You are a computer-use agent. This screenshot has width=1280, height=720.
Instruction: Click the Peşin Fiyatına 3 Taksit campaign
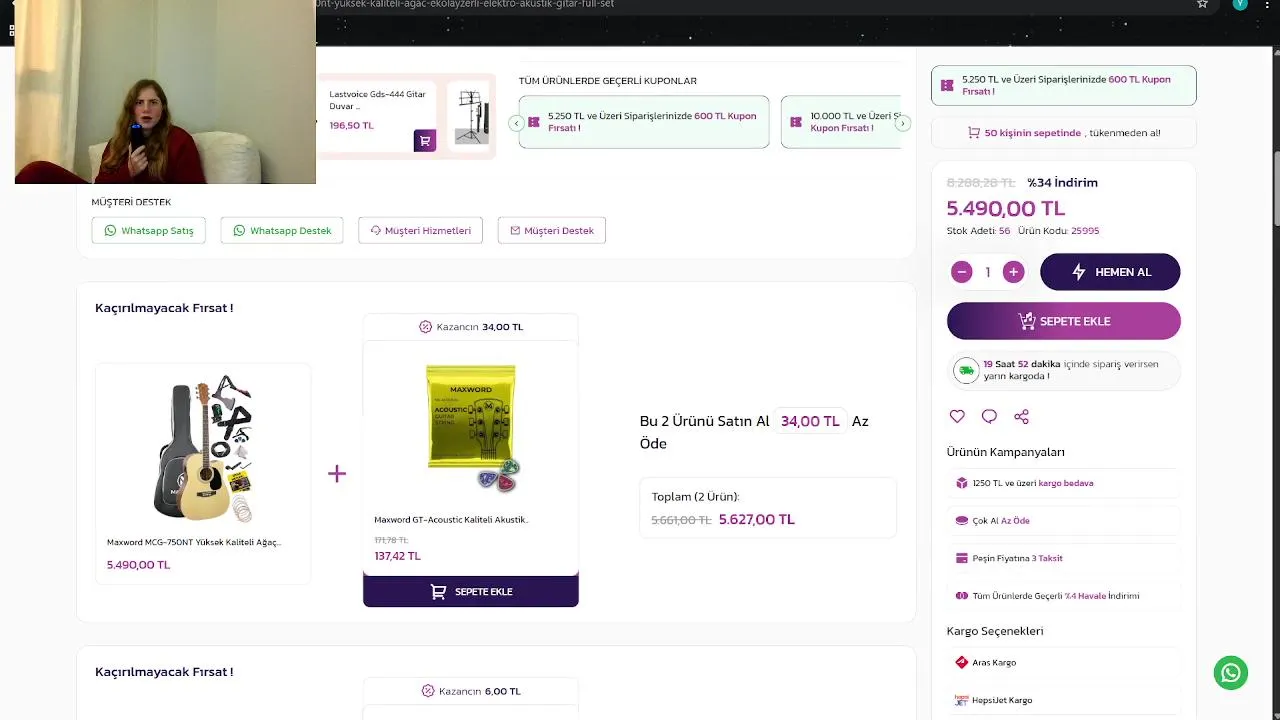1063,558
